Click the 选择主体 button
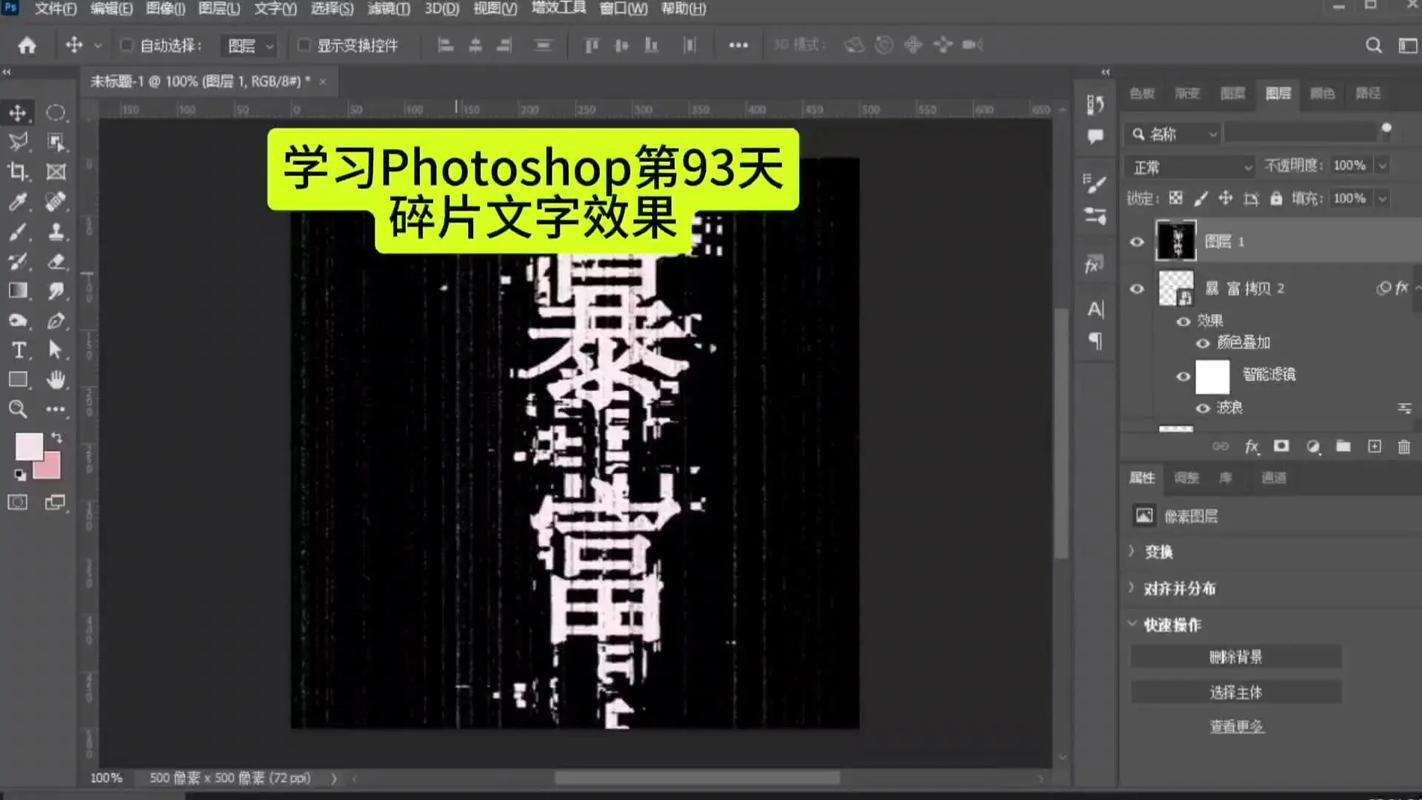This screenshot has width=1422, height=800. click(1236, 691)
